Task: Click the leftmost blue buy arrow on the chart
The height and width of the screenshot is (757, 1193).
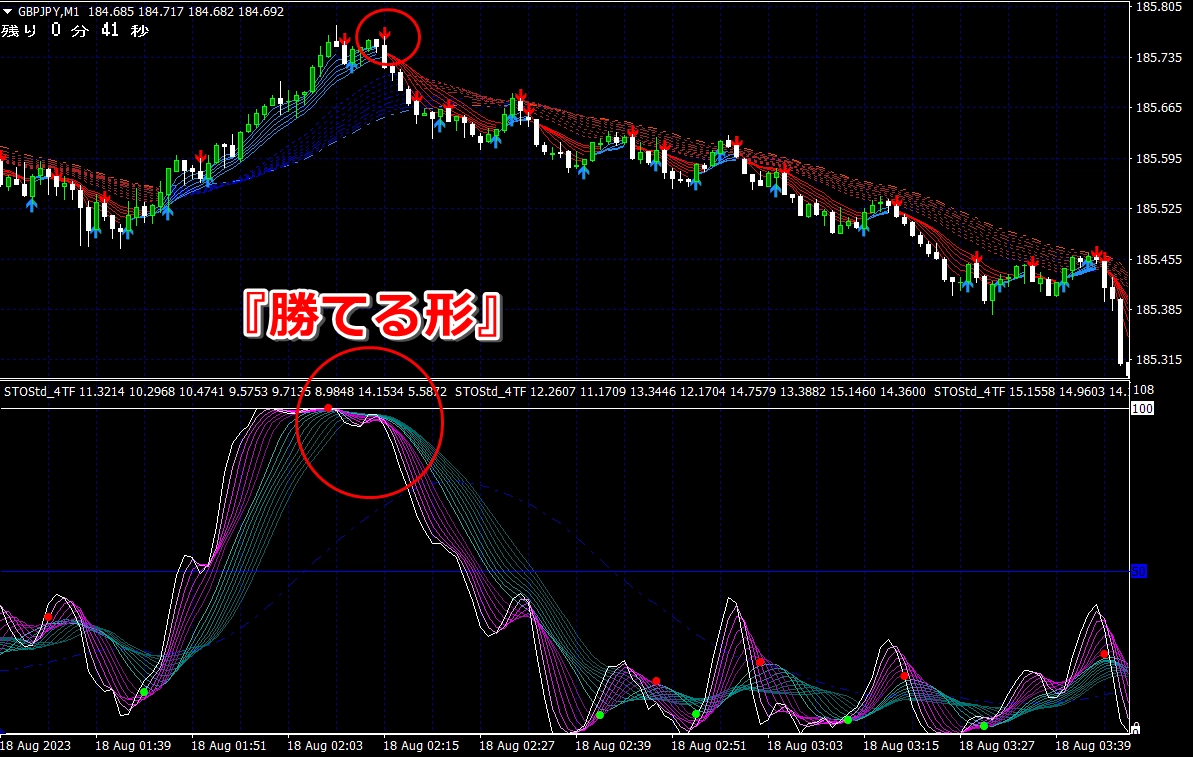Action: click(x=31, y=204)
